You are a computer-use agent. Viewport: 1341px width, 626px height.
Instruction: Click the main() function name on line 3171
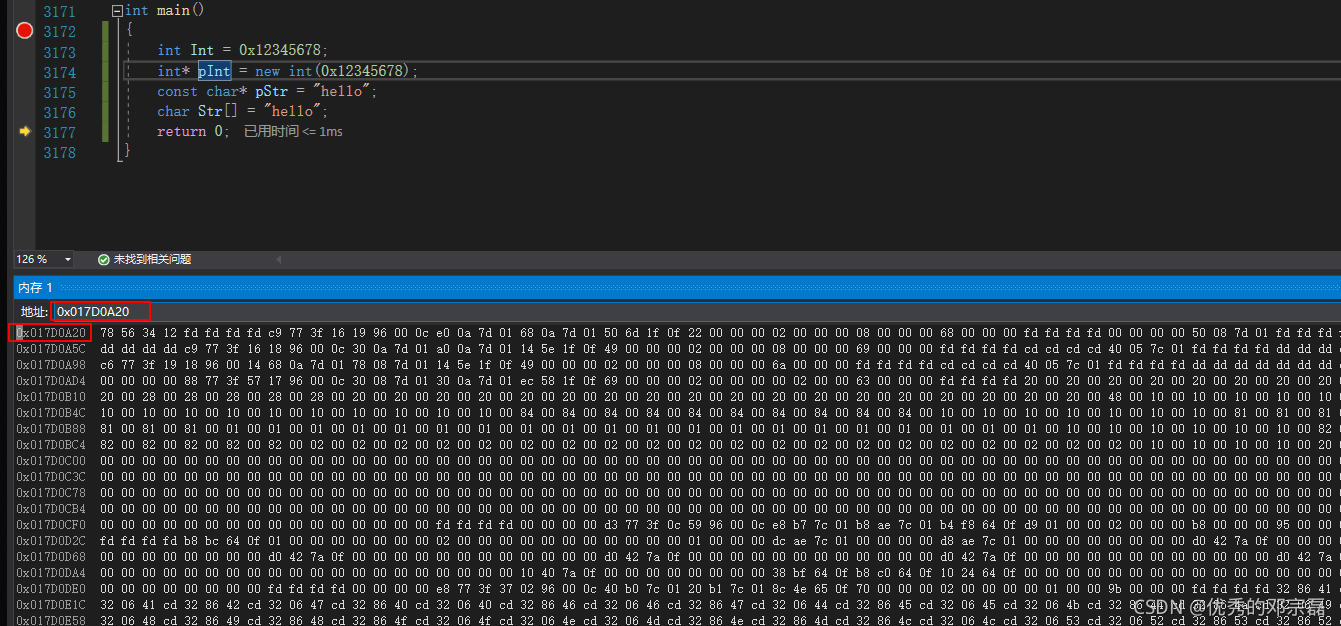tap(181, 11)
